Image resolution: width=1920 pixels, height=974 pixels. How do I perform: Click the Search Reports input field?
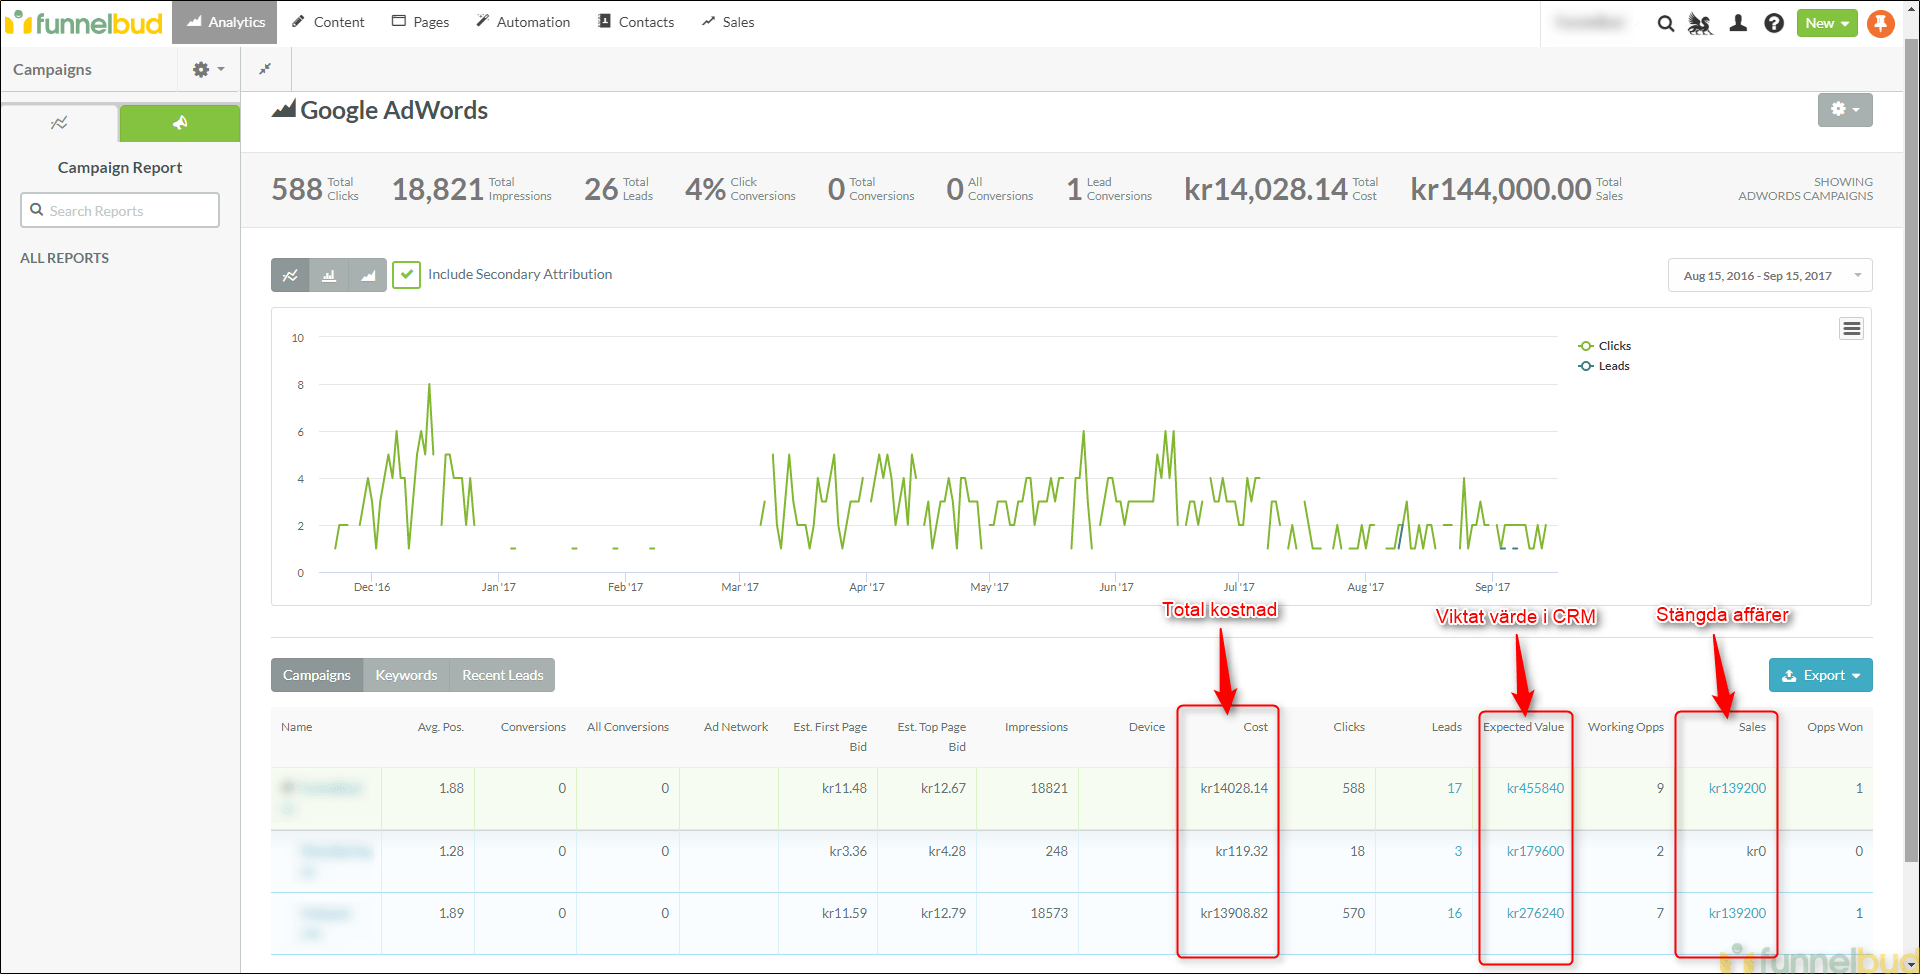click(x=120, y=210)
